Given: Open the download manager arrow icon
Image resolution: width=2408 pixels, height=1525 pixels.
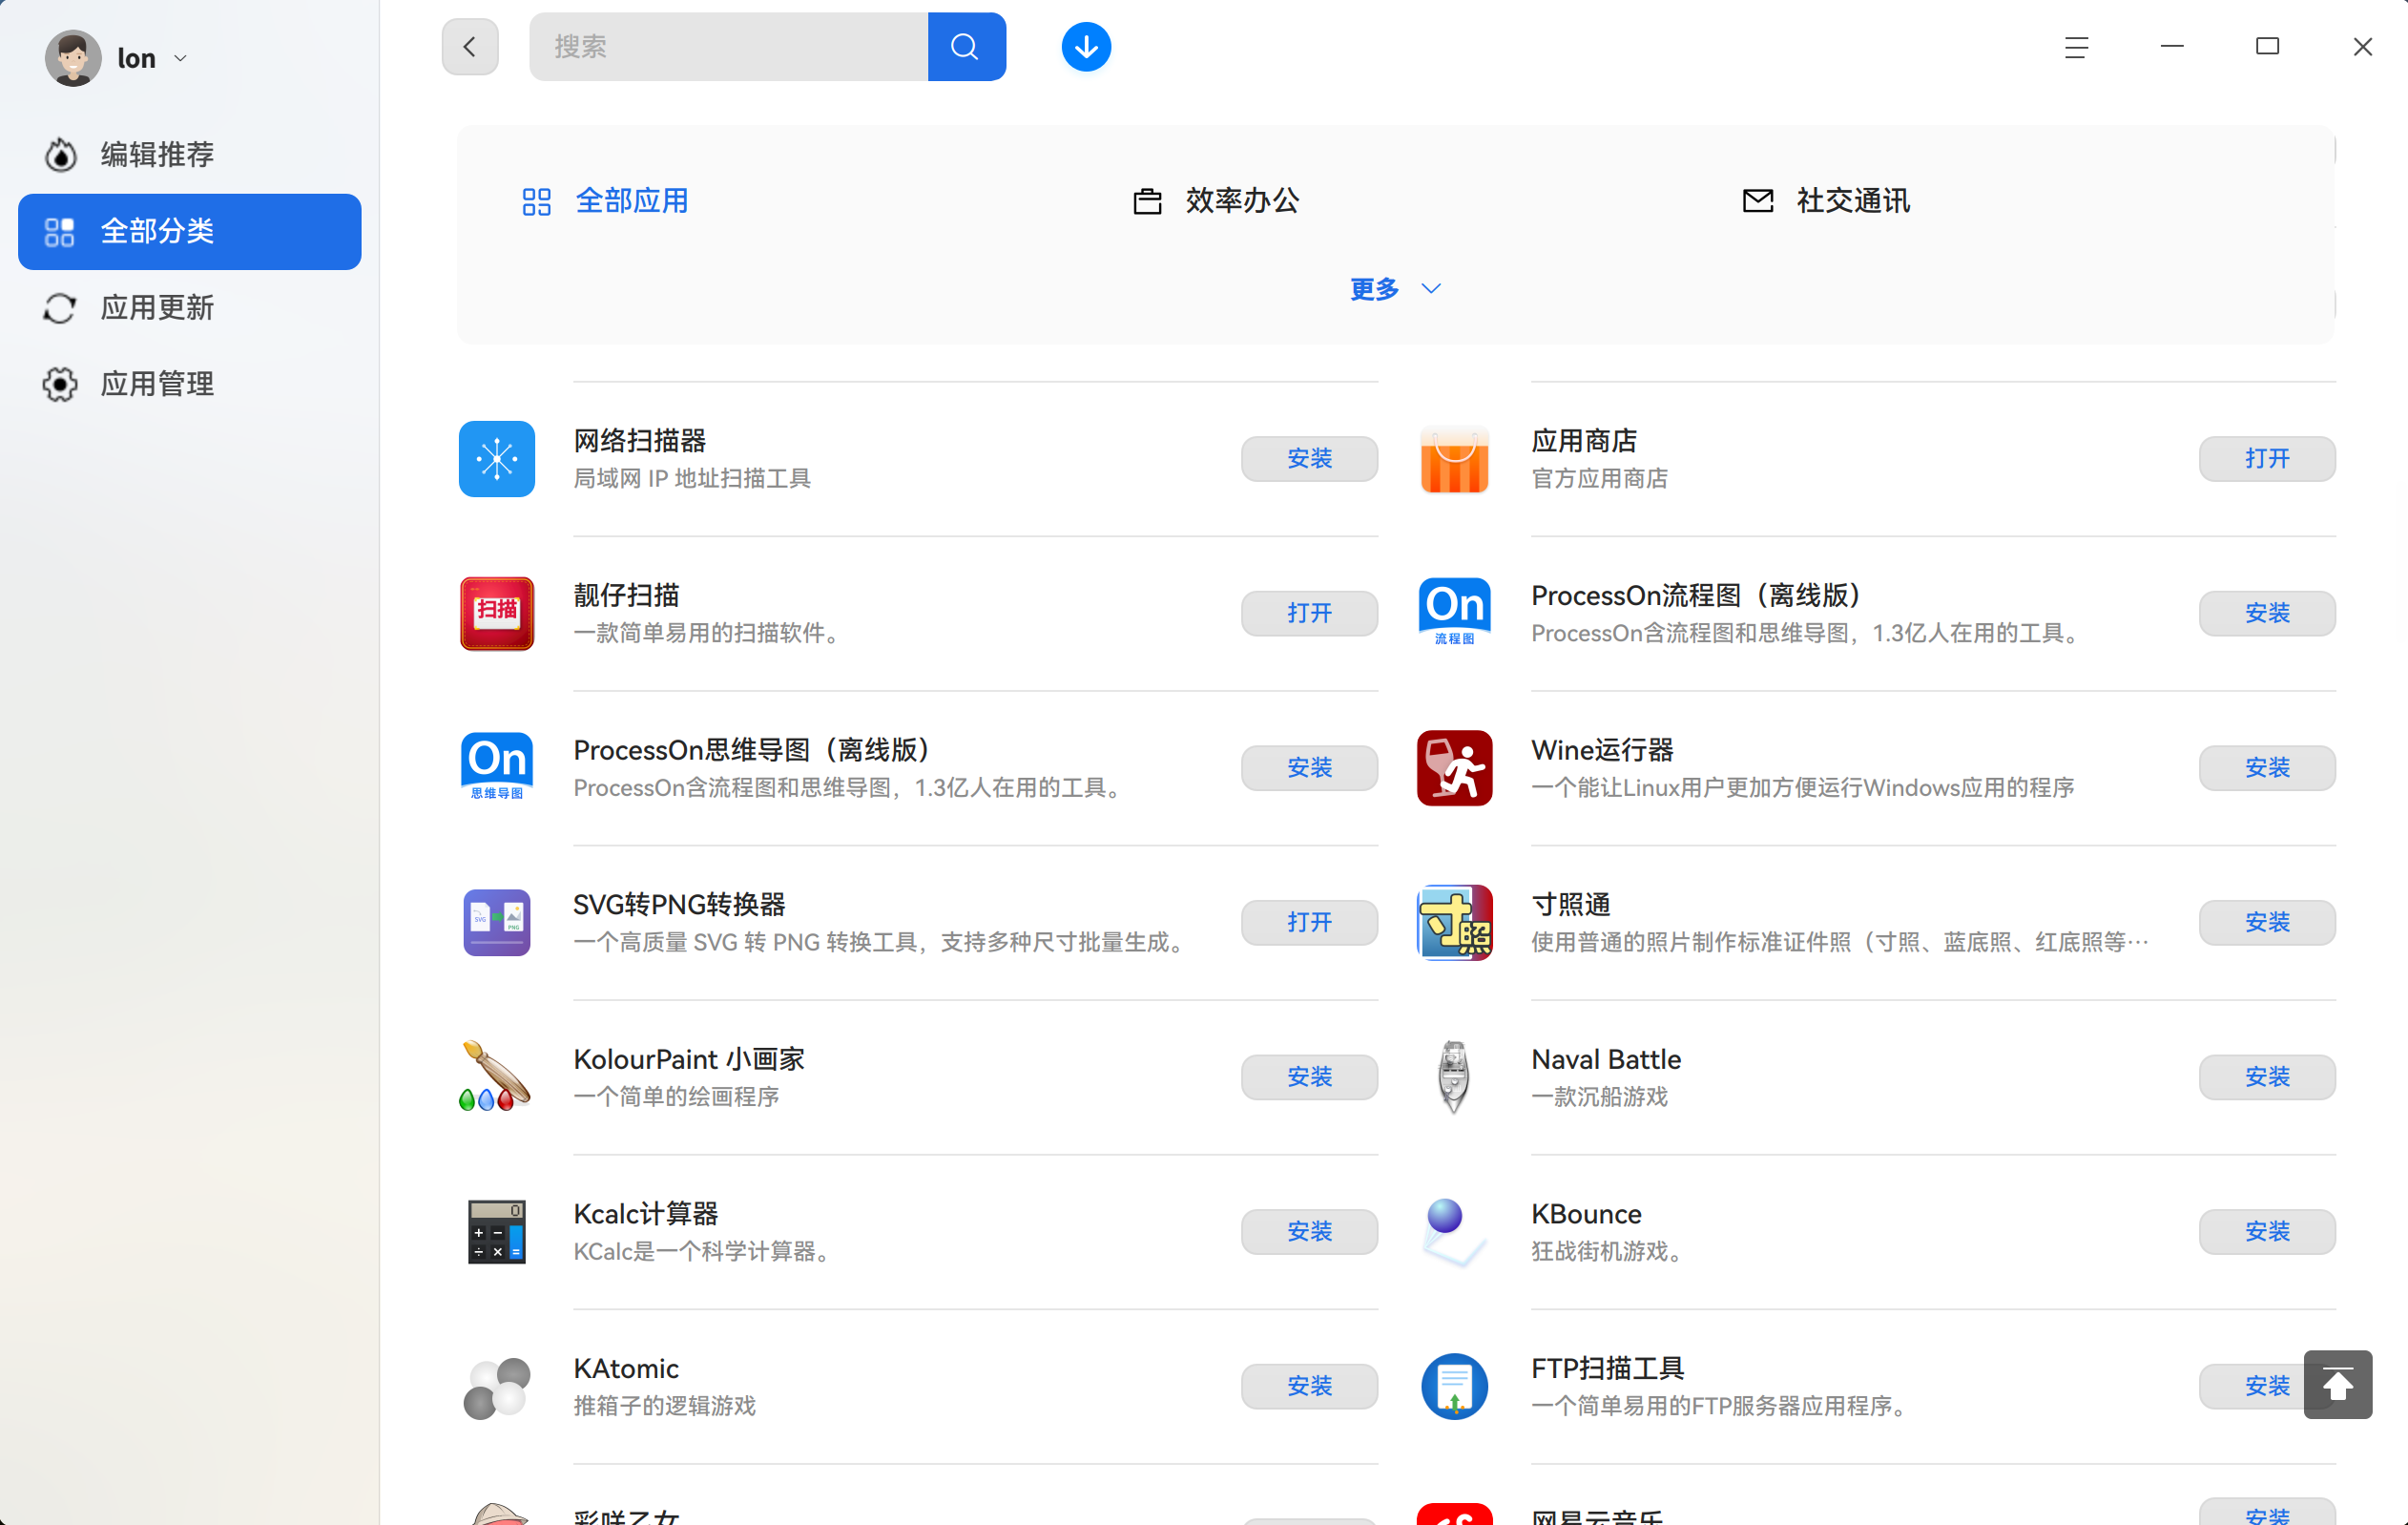Looking at the screenshot, I should coord(1085,46).
